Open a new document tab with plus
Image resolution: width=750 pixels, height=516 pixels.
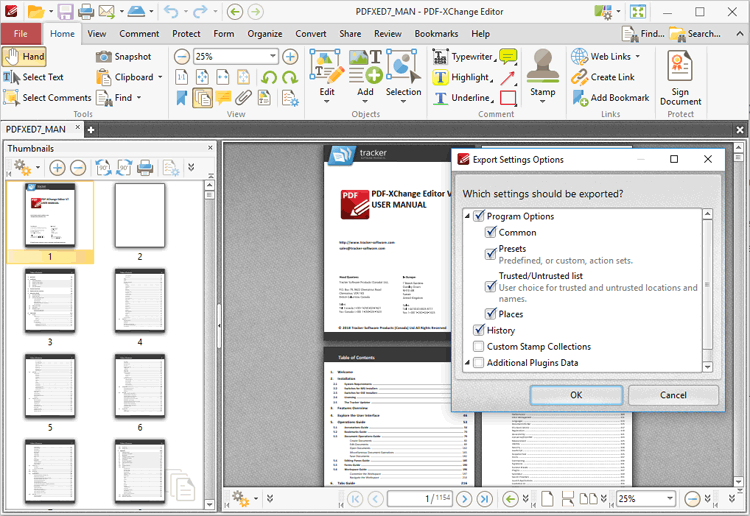(x=90, y=130)
